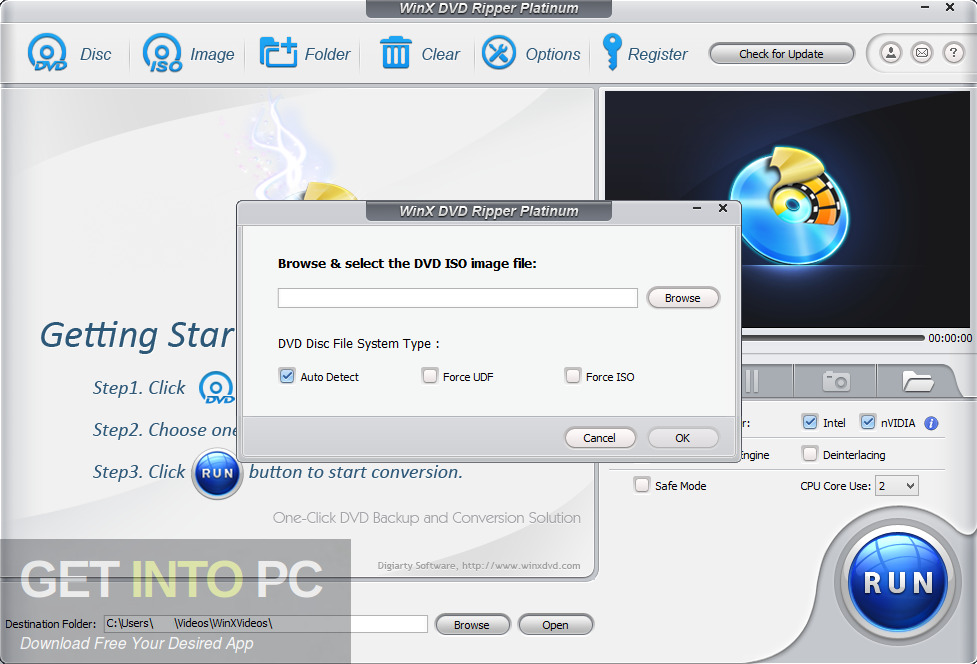The image size is (977, 664).
Task: Click Destination Folder path field
Action: point(265,624)
